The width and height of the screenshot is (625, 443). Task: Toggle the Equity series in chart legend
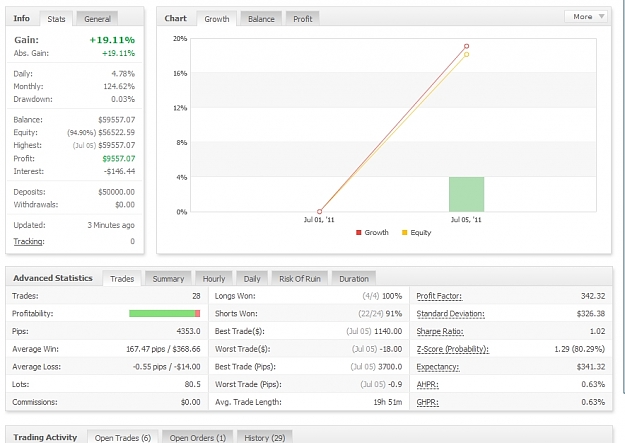(417, 232)
